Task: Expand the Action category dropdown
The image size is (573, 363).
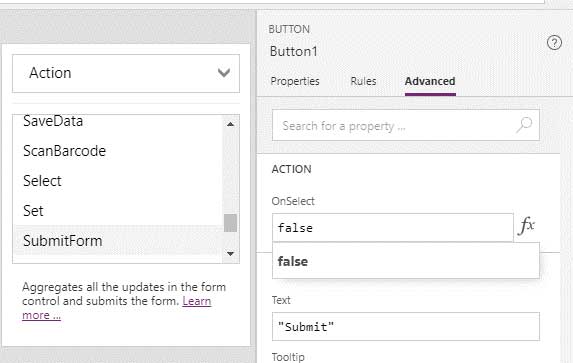Action: [x=126, y=73]
